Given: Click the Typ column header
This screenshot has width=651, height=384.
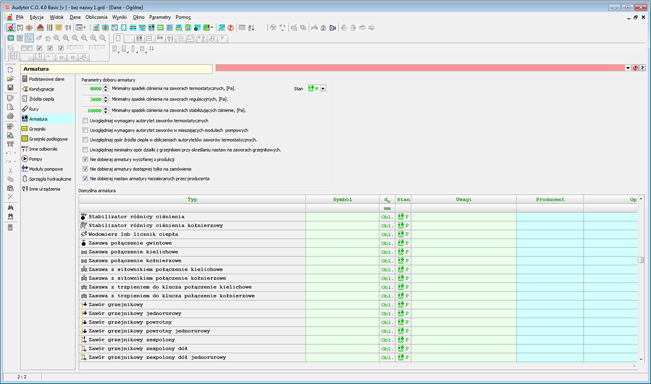Looking at the screenshot, I should (192, 199).
